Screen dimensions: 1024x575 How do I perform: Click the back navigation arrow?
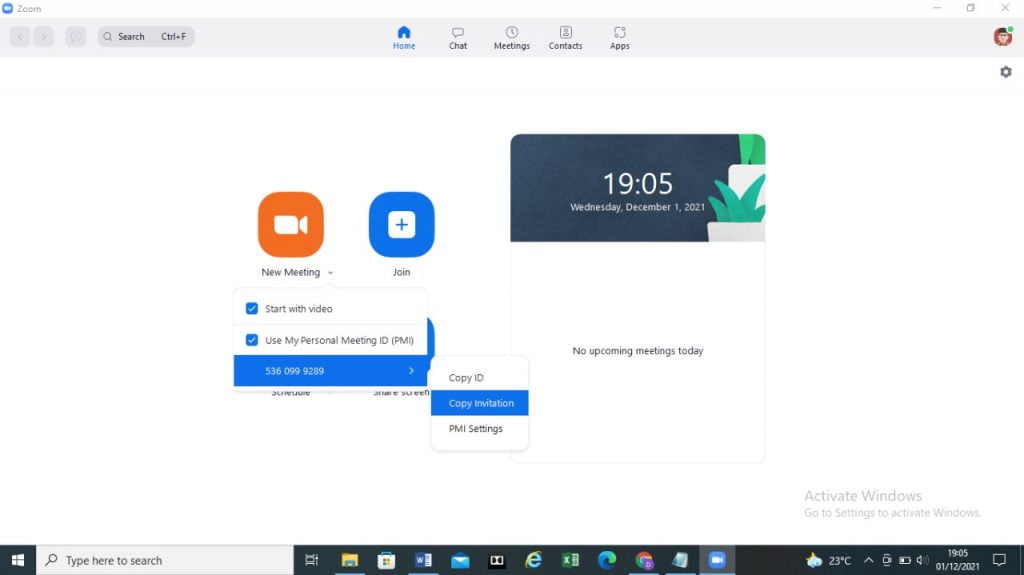[20, 37]
